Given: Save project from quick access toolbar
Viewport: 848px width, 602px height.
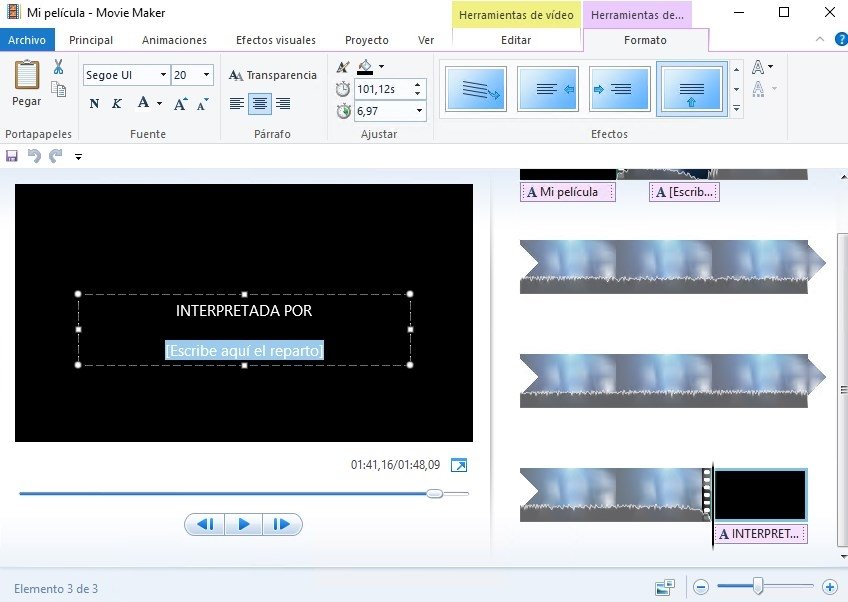Looking at the screenshot, I should pyautogui.click(x=11, y=156).
